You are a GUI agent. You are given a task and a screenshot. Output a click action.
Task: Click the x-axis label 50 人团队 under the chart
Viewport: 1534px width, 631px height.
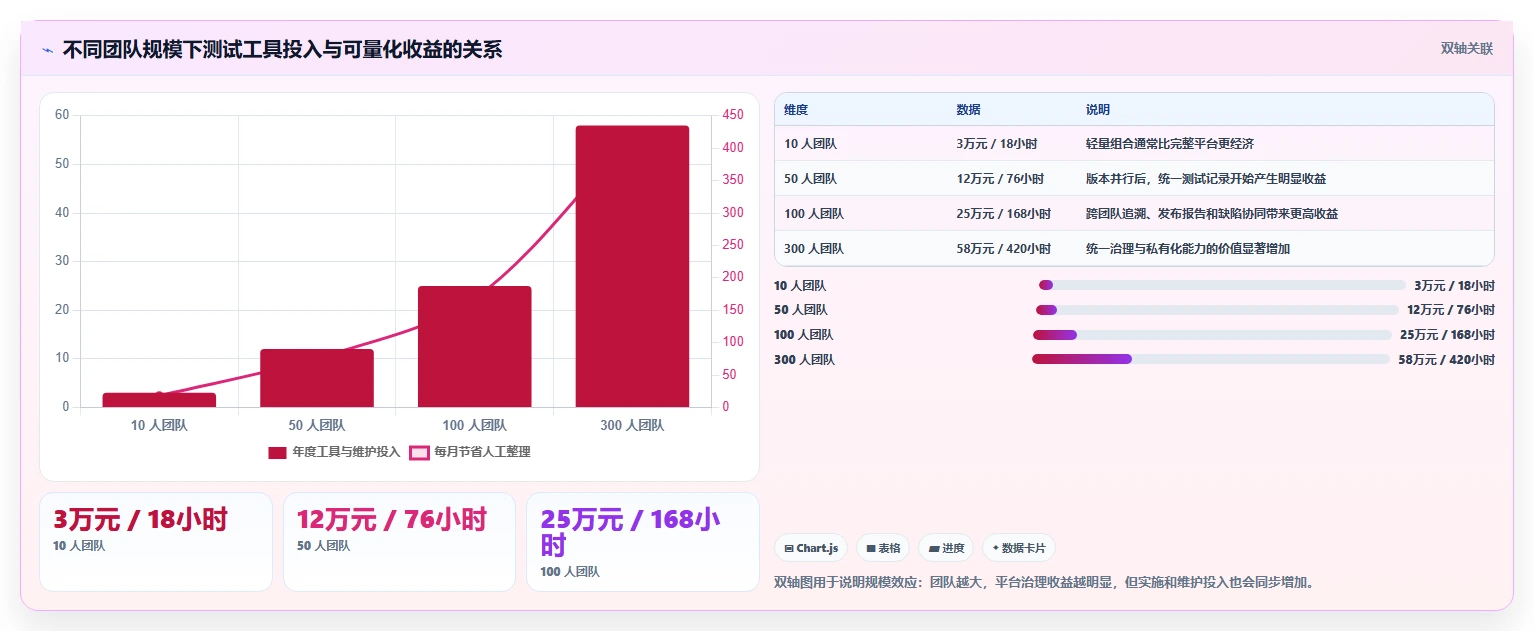pos(317,426)
